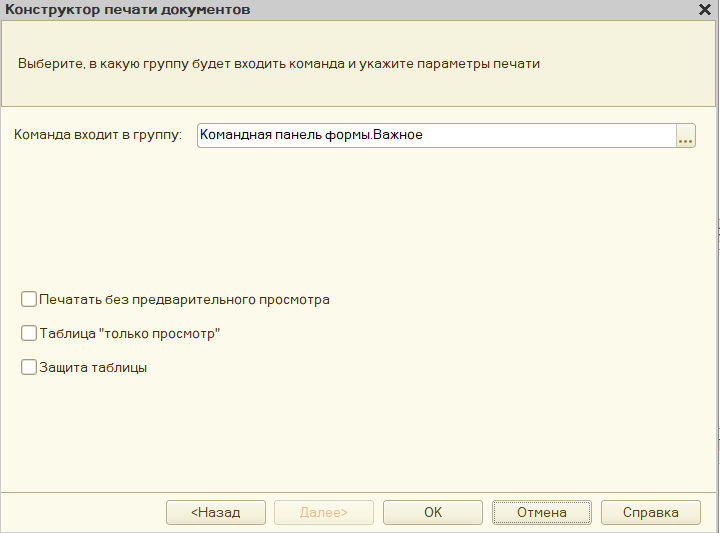Go back with the <Назад button
The height and width of the screenshot is (533, 720).
216,512
